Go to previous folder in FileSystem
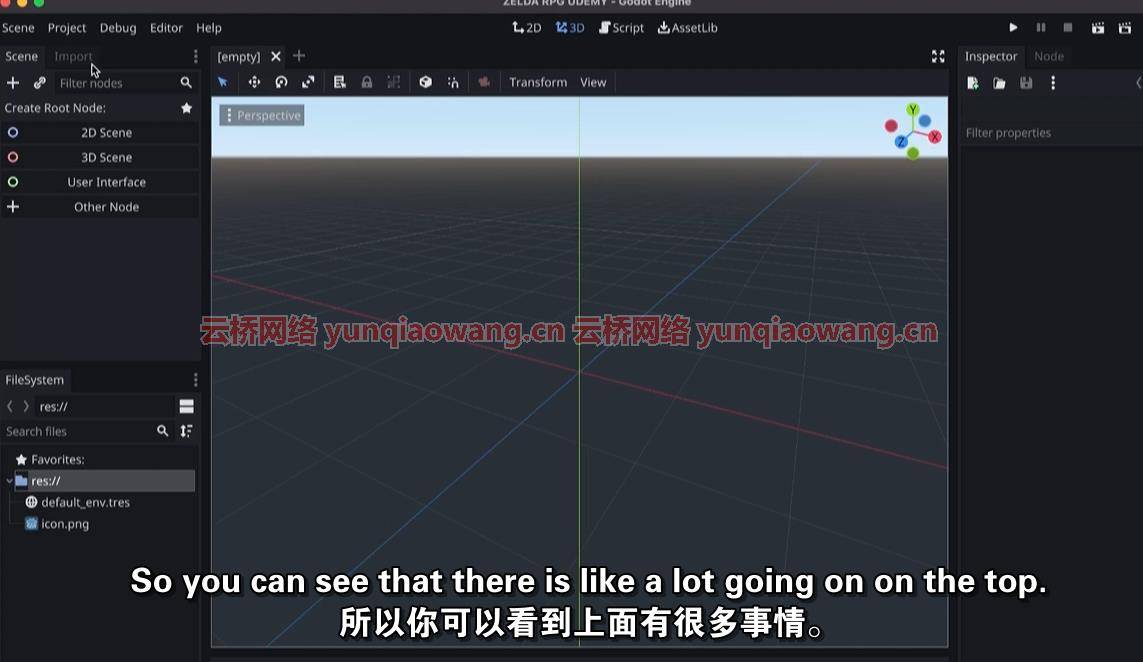The height and width of the screenshot is (662, 1143). click(x=9, y=406)
